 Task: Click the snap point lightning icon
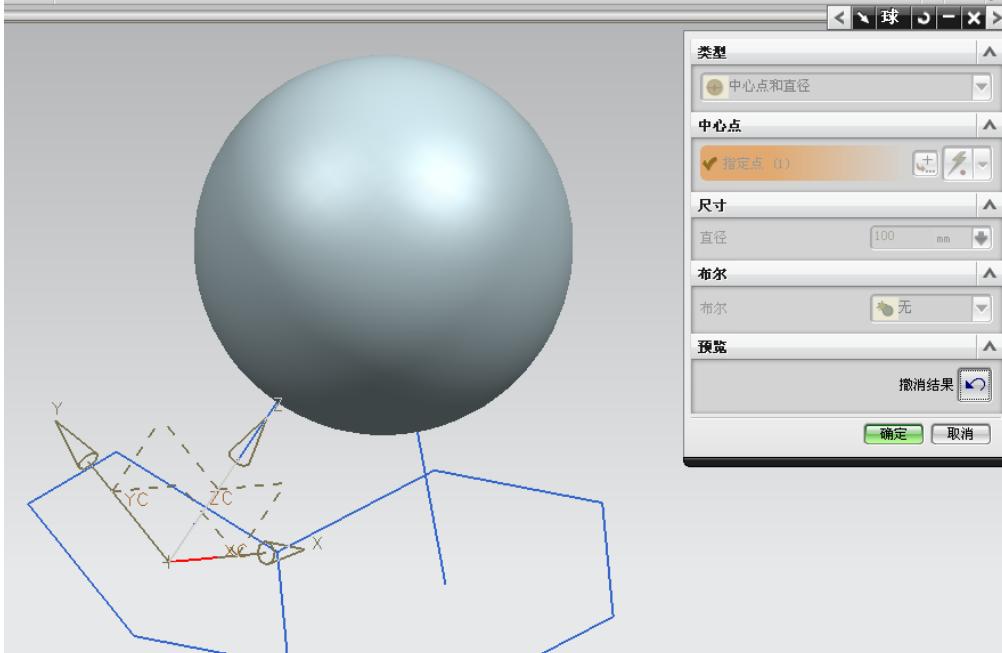(x=958, y=164)
